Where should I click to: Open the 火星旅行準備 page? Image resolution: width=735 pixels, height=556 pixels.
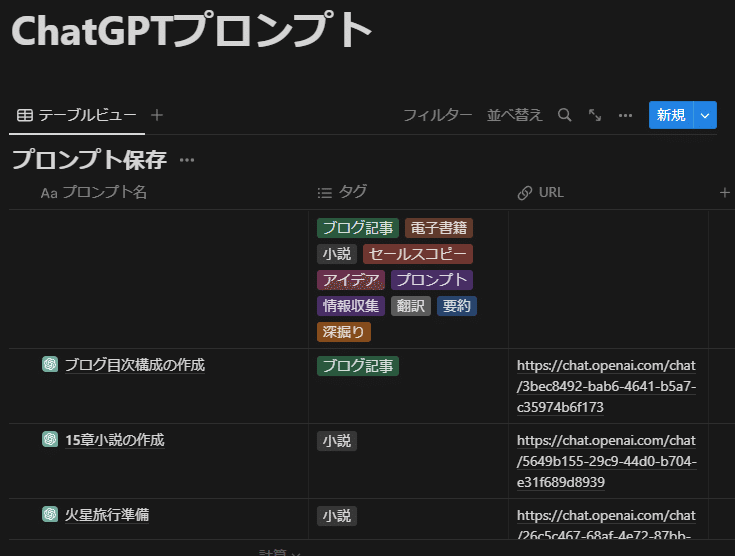coord(107,515)
